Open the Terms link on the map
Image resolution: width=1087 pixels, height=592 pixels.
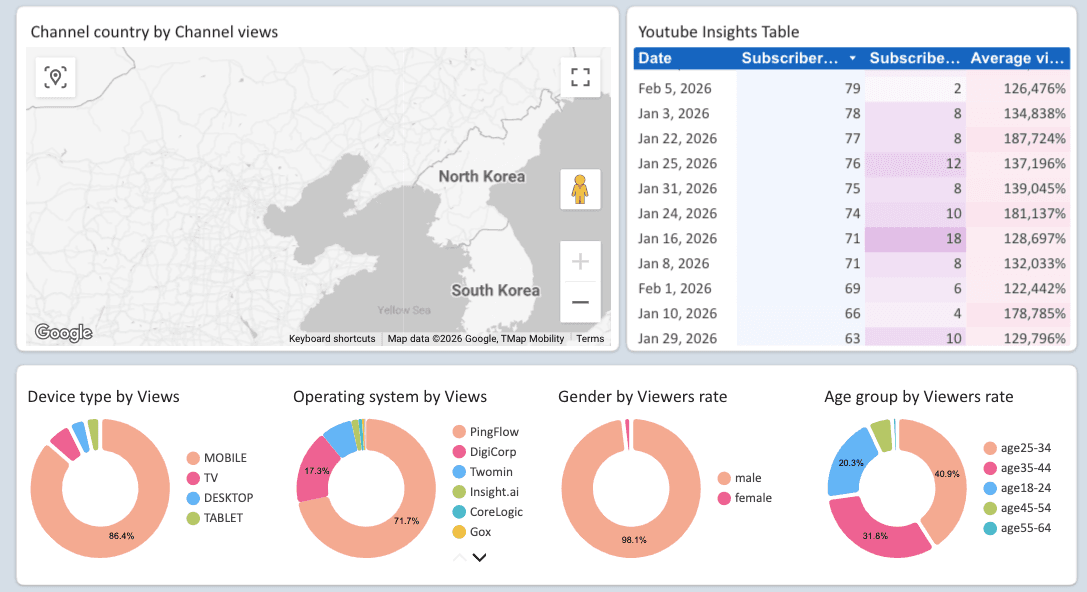pos(590,338)
